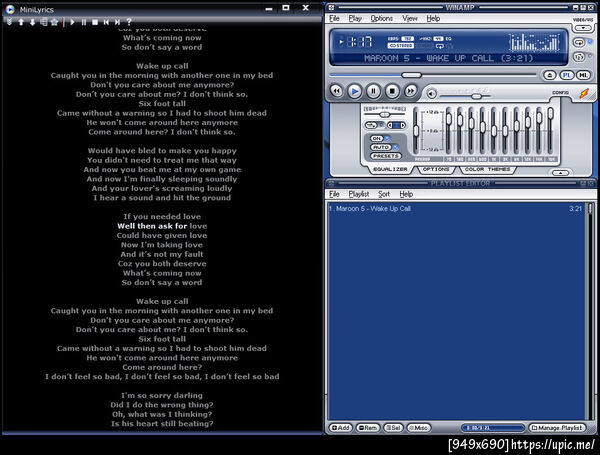Open Winamp Help menu
The width and height of the screenshot is (600, 455).
click(x=433, y=18)
